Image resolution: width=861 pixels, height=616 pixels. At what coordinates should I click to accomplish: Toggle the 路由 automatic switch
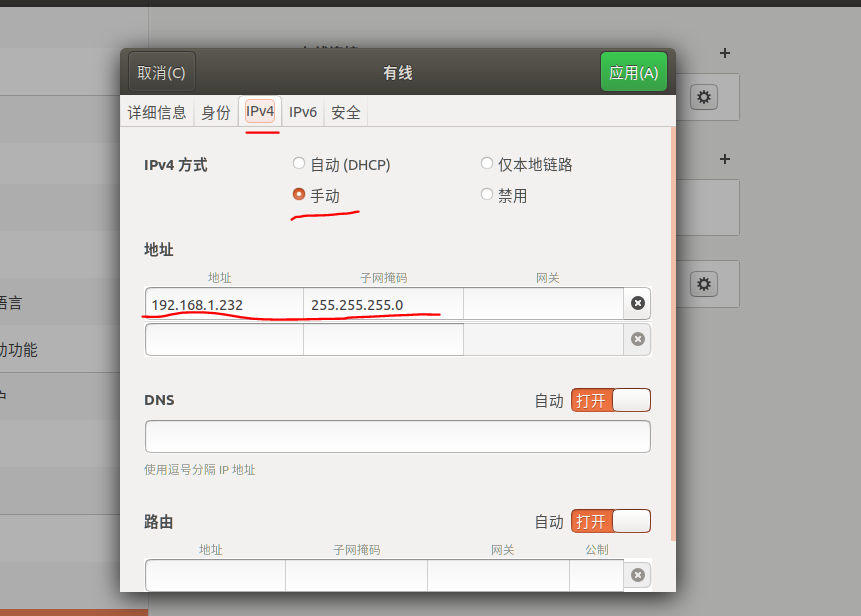point(611,521)
